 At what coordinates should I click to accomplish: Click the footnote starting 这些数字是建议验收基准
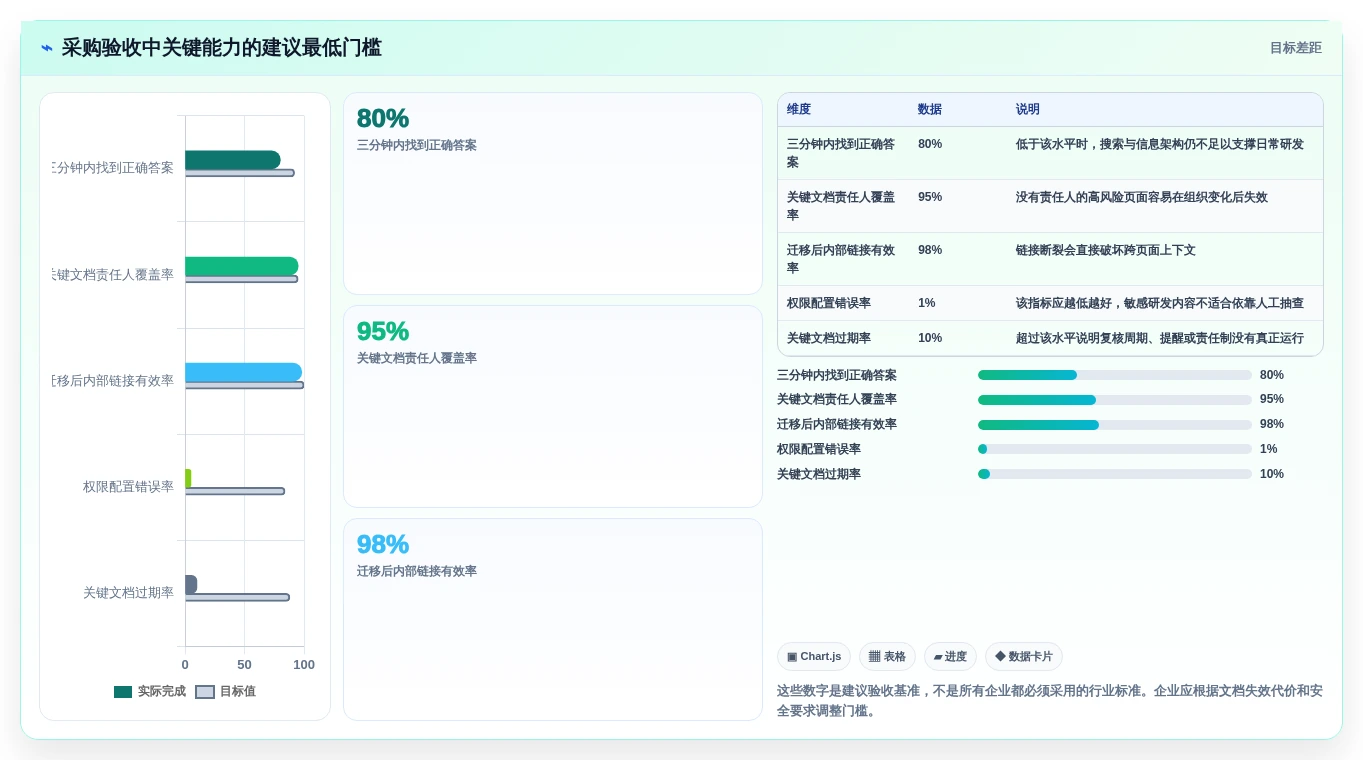1050,701
